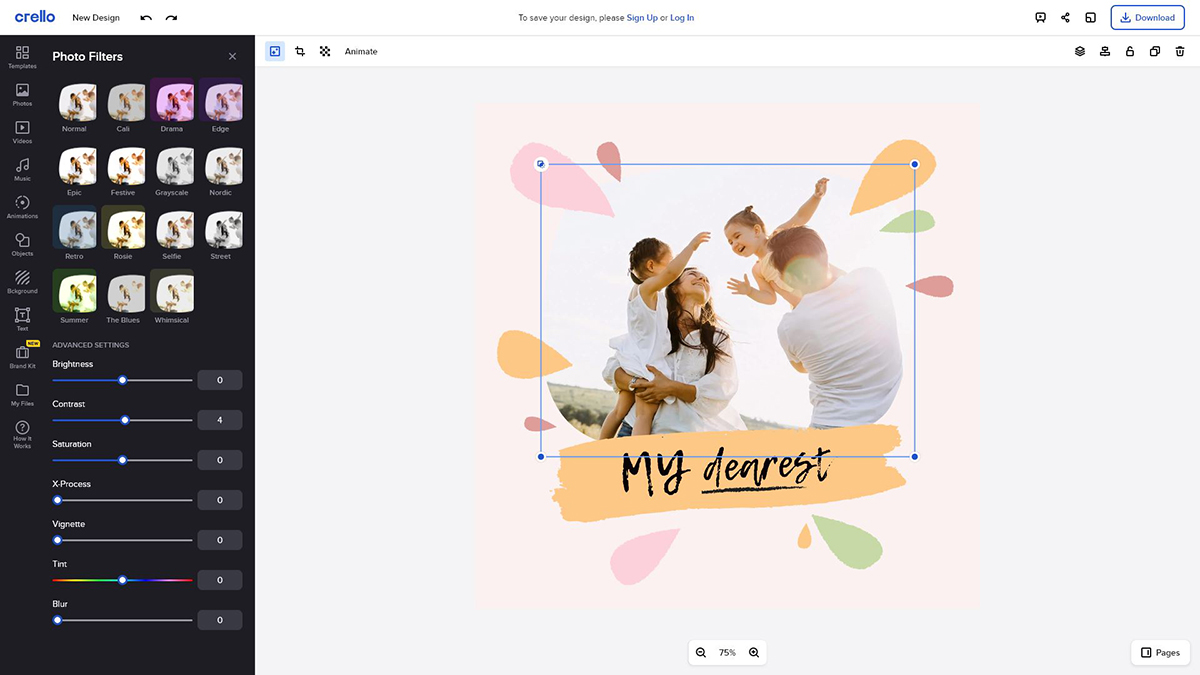
Task: Select the crop tool icon
Action: pyautogui.click(x=300, y=51)
